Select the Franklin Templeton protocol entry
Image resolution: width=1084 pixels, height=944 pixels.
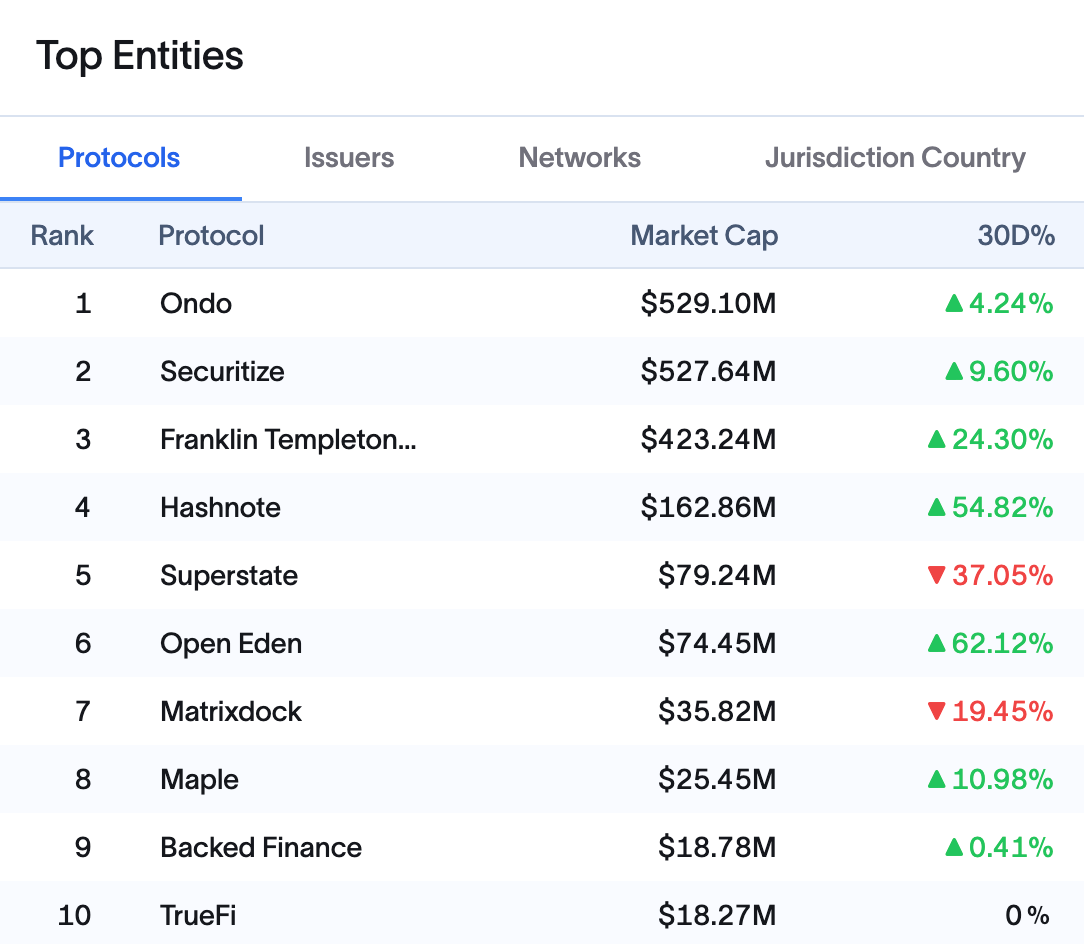[288, 439]
